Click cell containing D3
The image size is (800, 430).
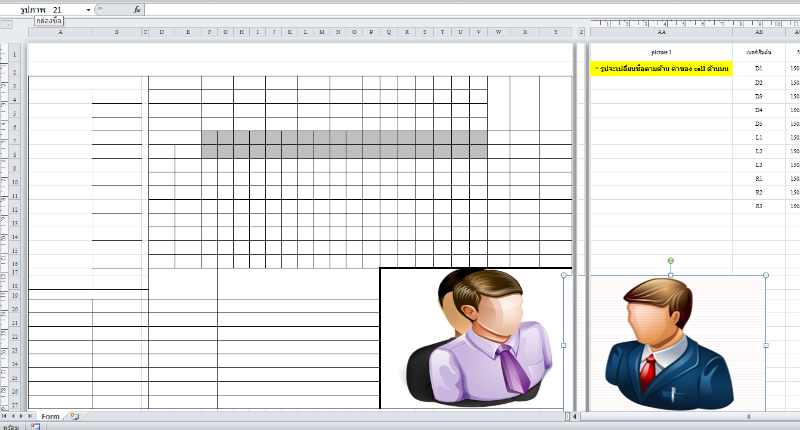(759, 96)
